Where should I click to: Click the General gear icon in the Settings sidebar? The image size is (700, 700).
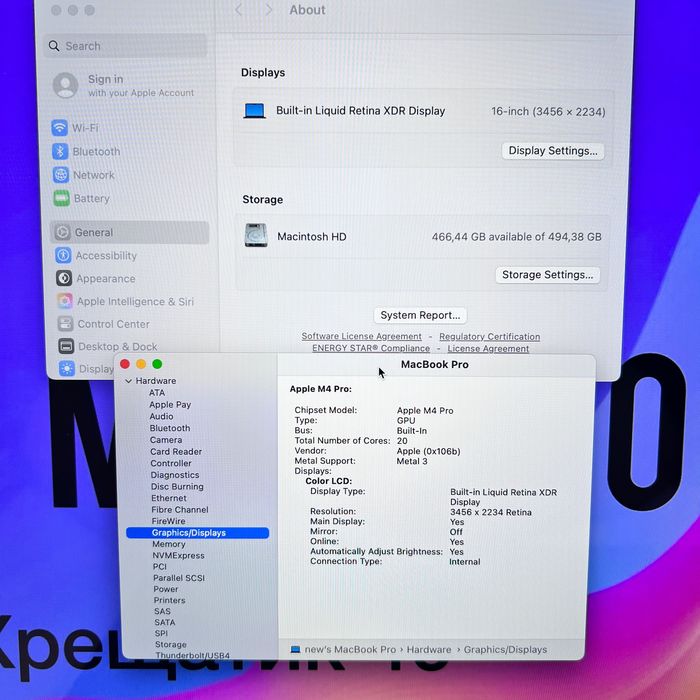pos(62,232)
